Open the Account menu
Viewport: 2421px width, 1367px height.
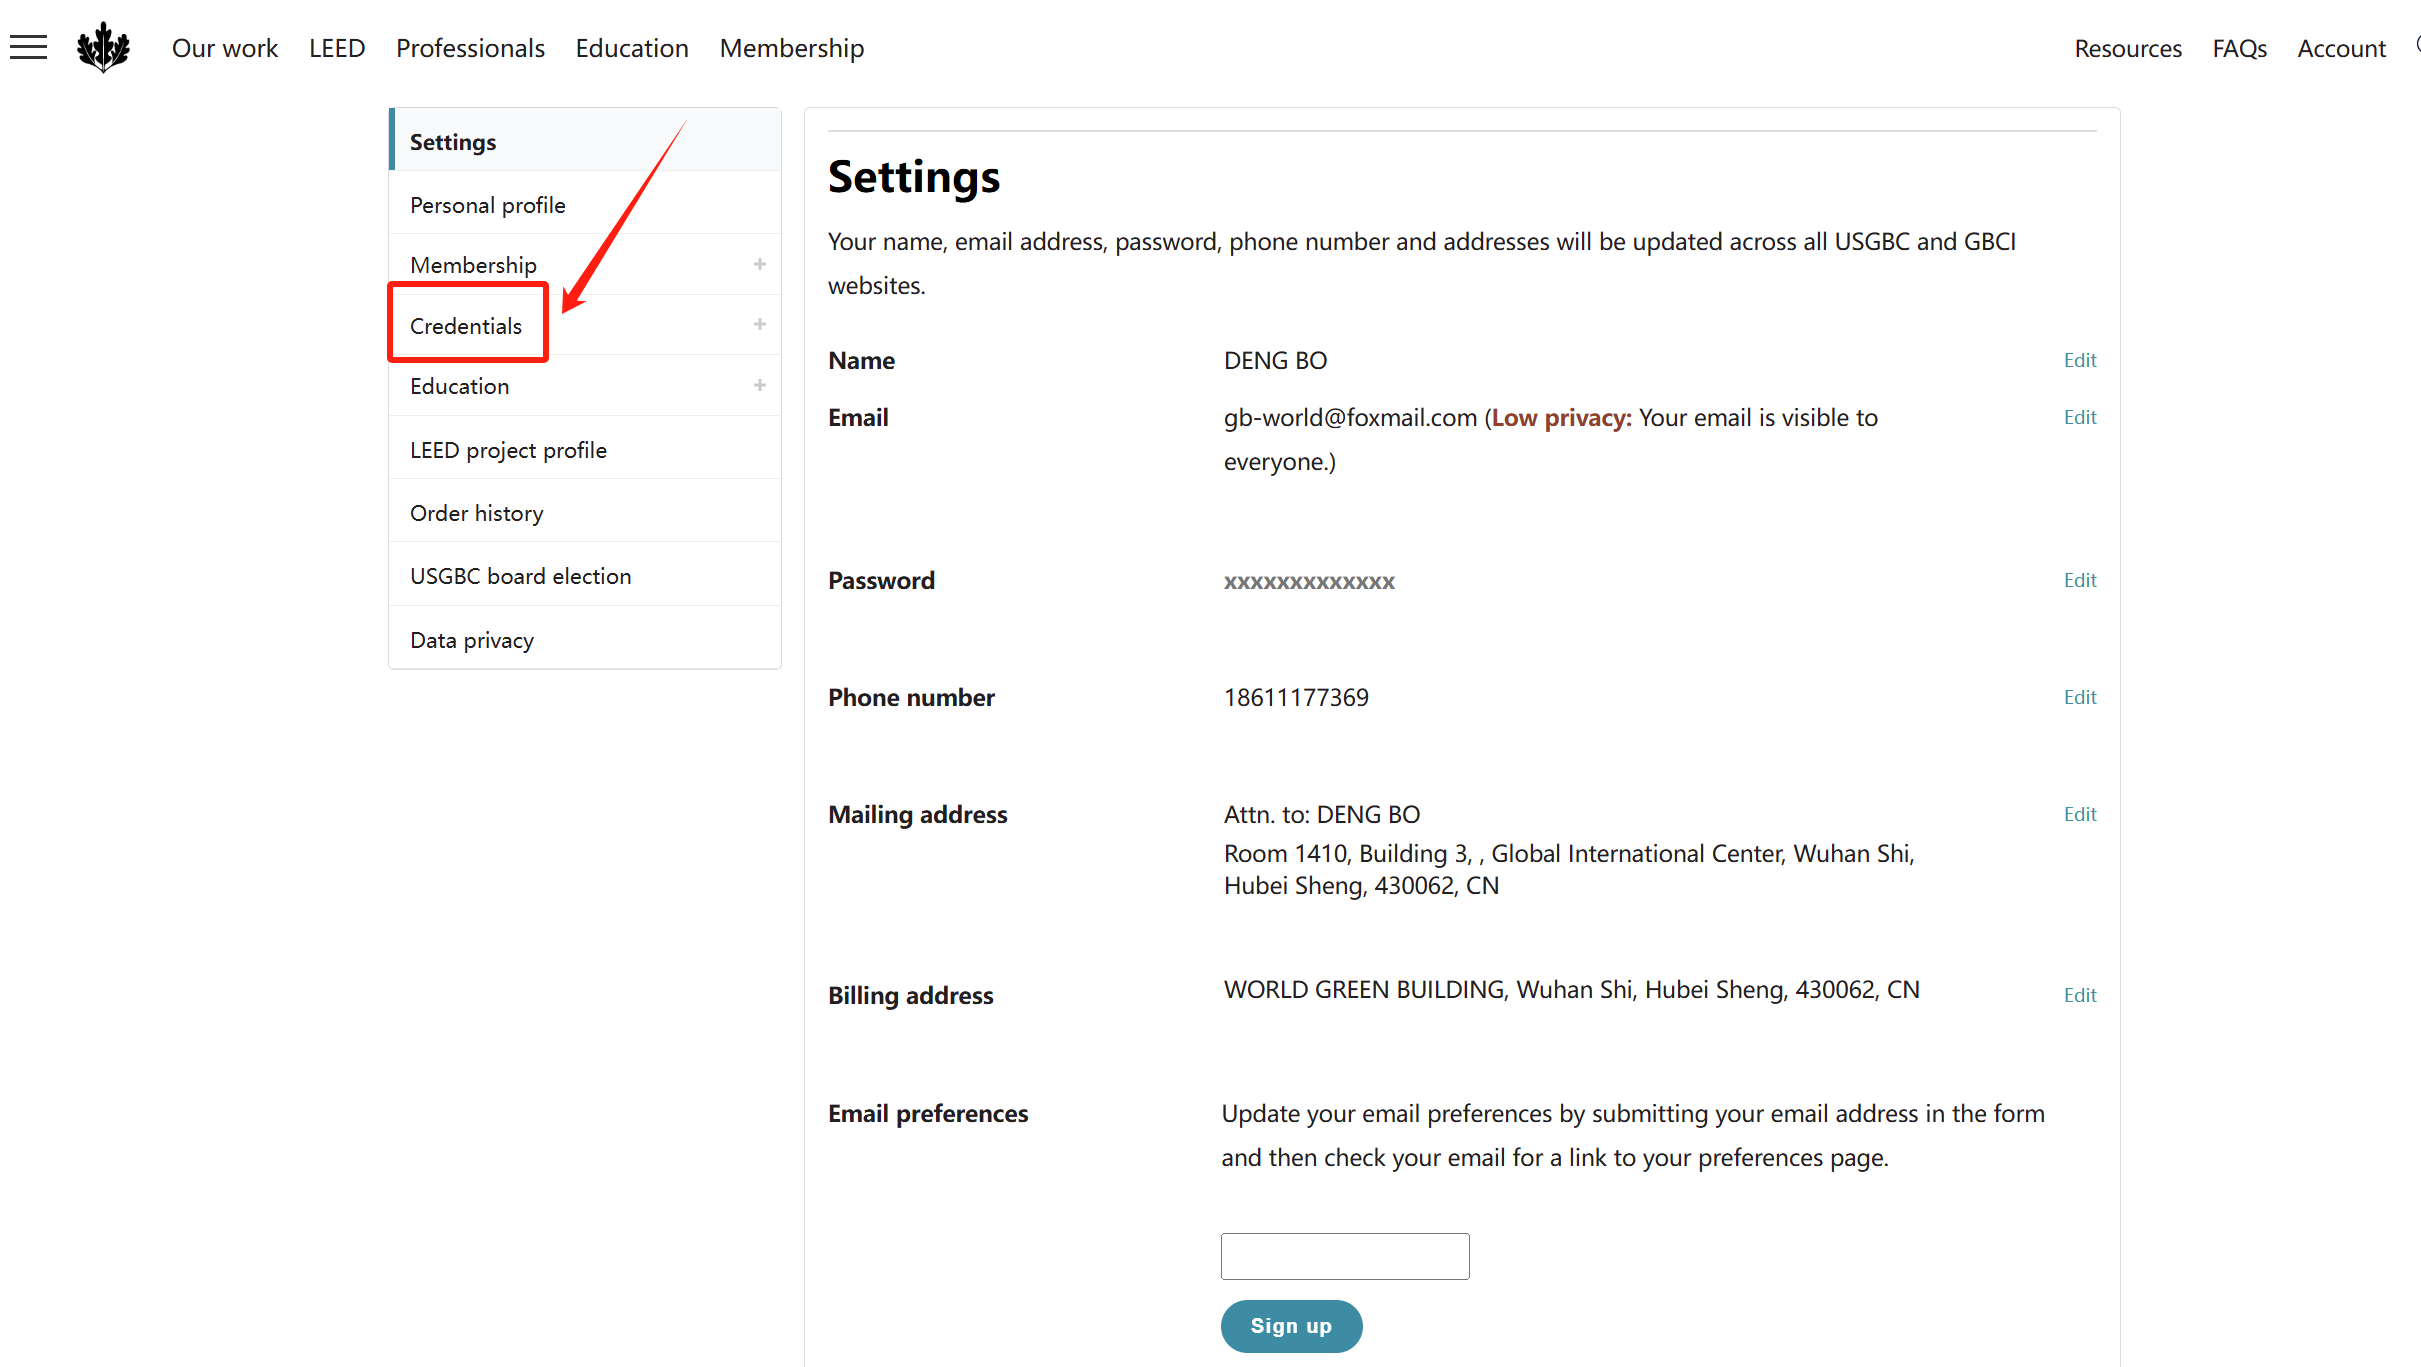(2342, 48)
